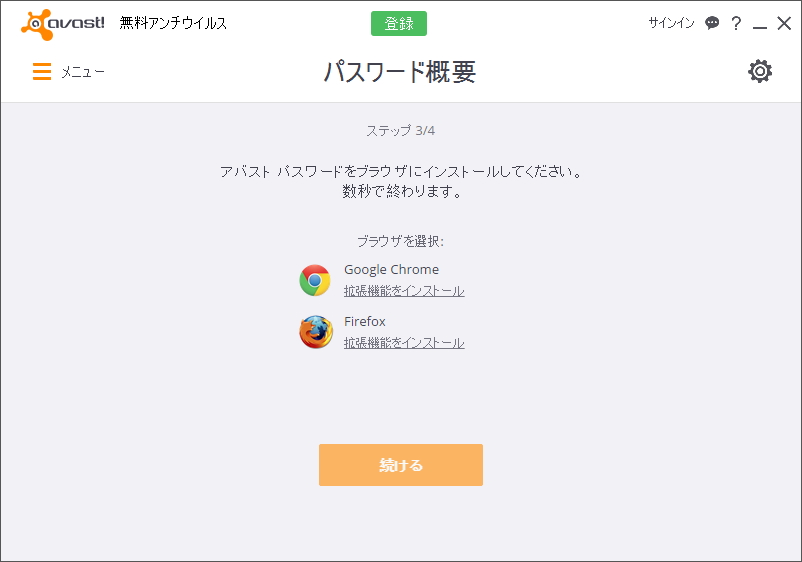The width and height of the screenshot is (802, 562).
Task: Click the '数秒で終わります。' text line
Action: 402,191
